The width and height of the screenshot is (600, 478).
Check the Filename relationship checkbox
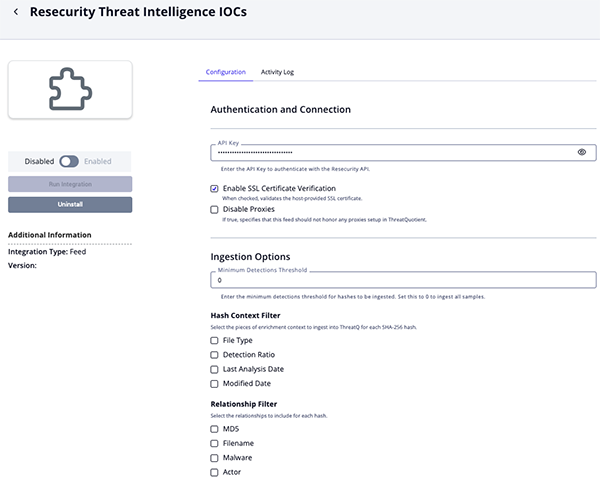214,443
